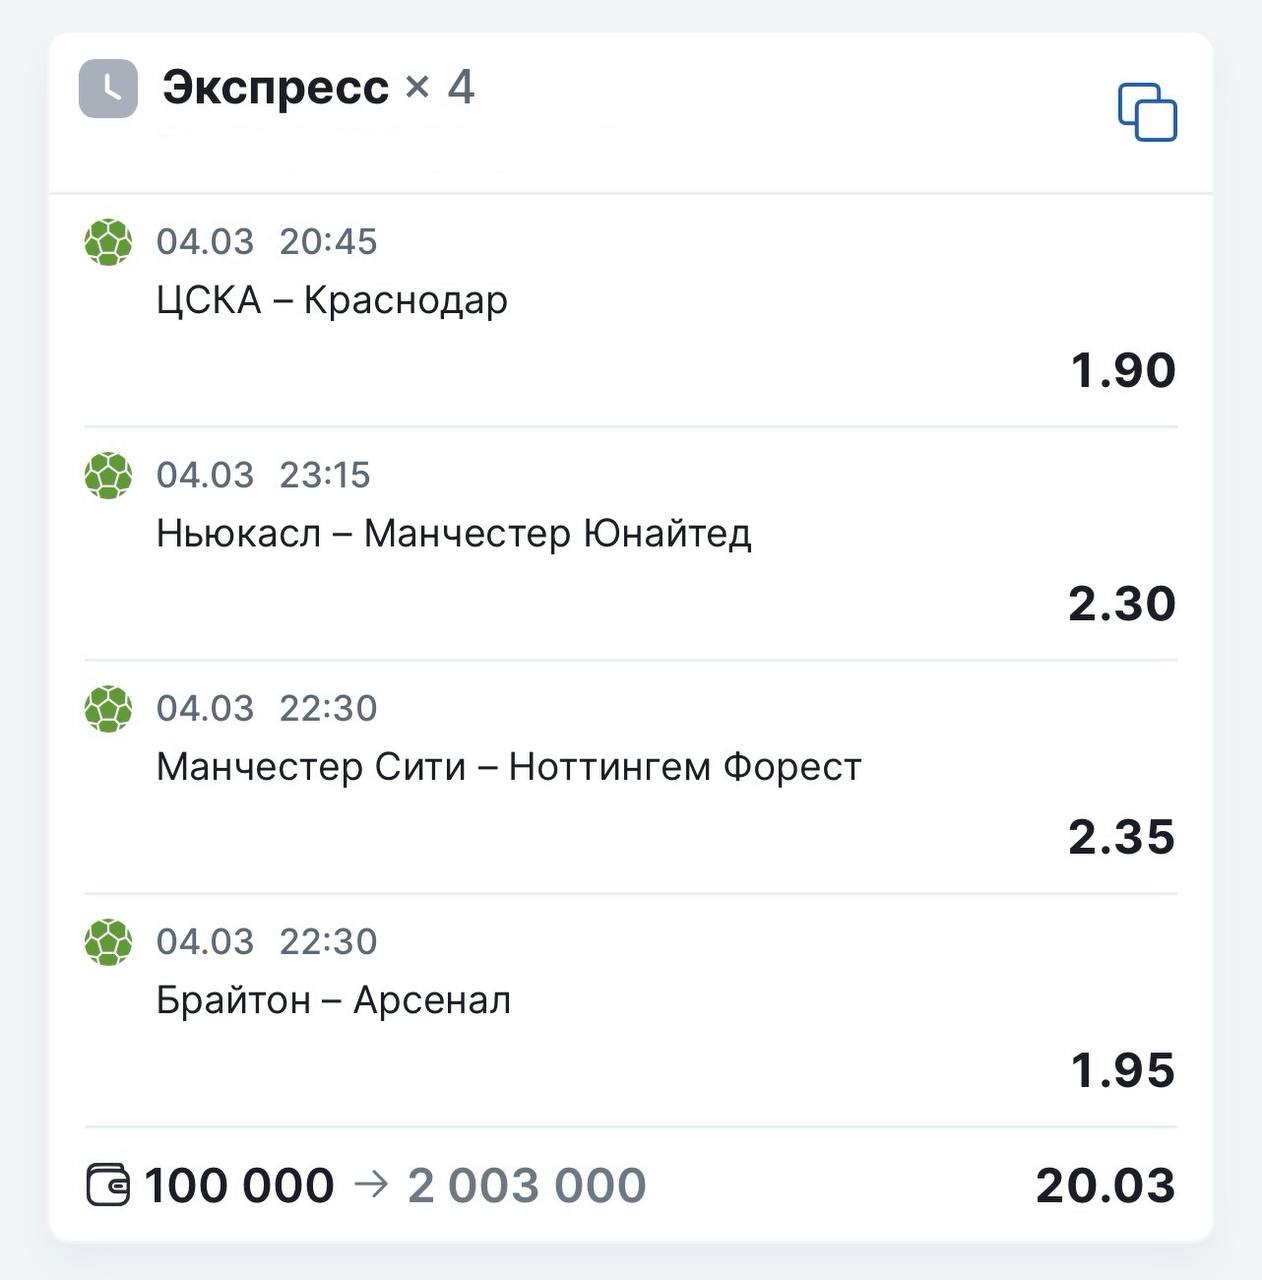Click the total odds 20.03
The image size is (1262, 1280).
(1105, 1185)
